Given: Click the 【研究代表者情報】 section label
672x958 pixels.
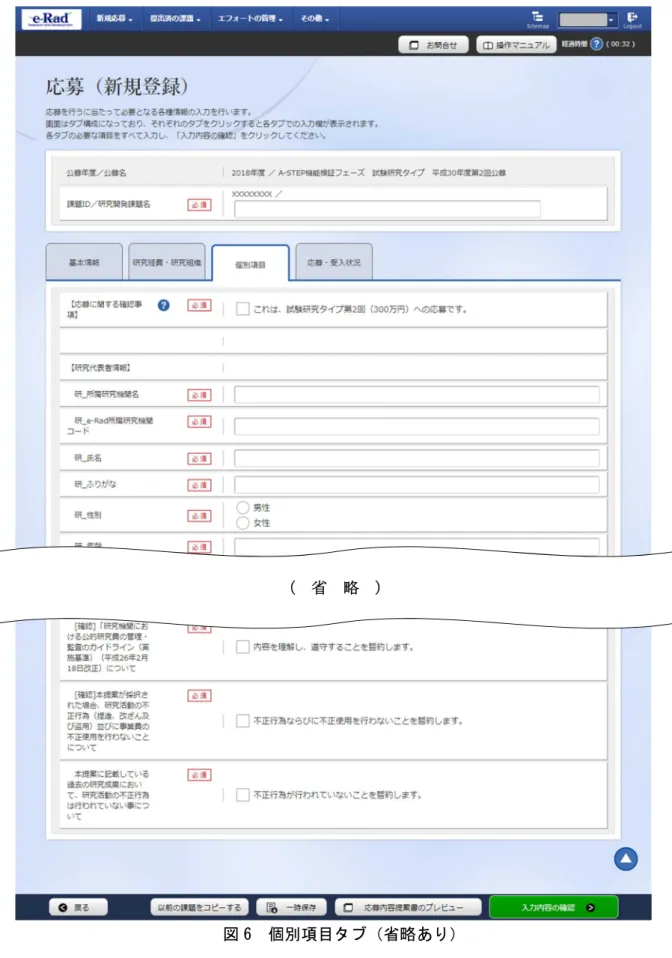Looking at the screenshot, I should [101, 368].
